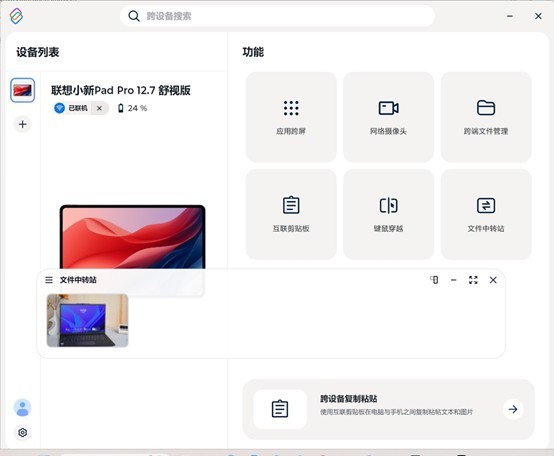This screenshot has height=456, width=554.
Task: Click the battery 24 % indicator
Action: pyautogui.click(x=132, y=108)
